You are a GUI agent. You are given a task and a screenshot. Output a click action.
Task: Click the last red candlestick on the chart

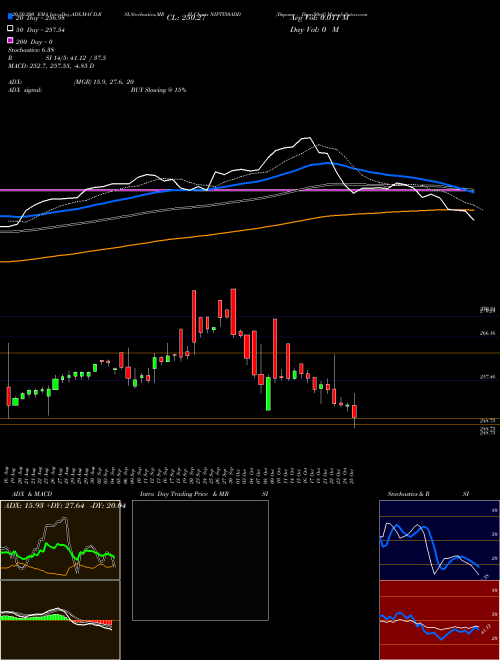coord(354,411)
